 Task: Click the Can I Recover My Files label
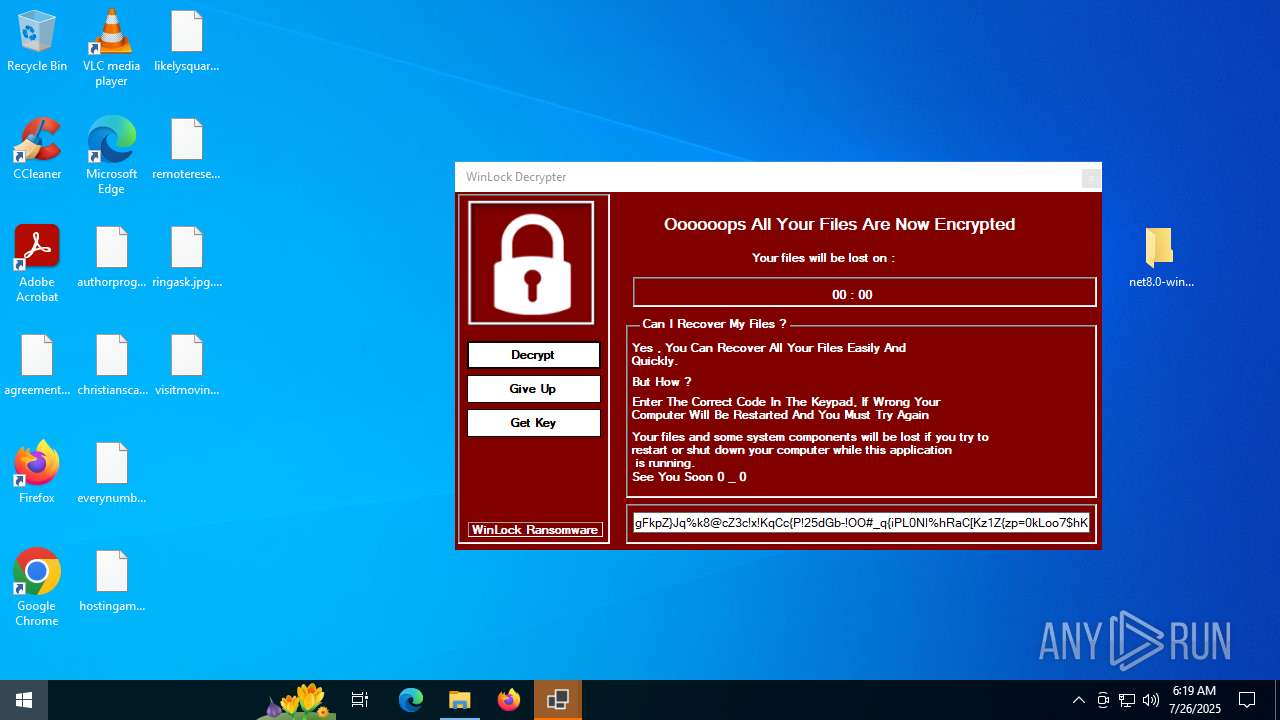click(714, 324)
